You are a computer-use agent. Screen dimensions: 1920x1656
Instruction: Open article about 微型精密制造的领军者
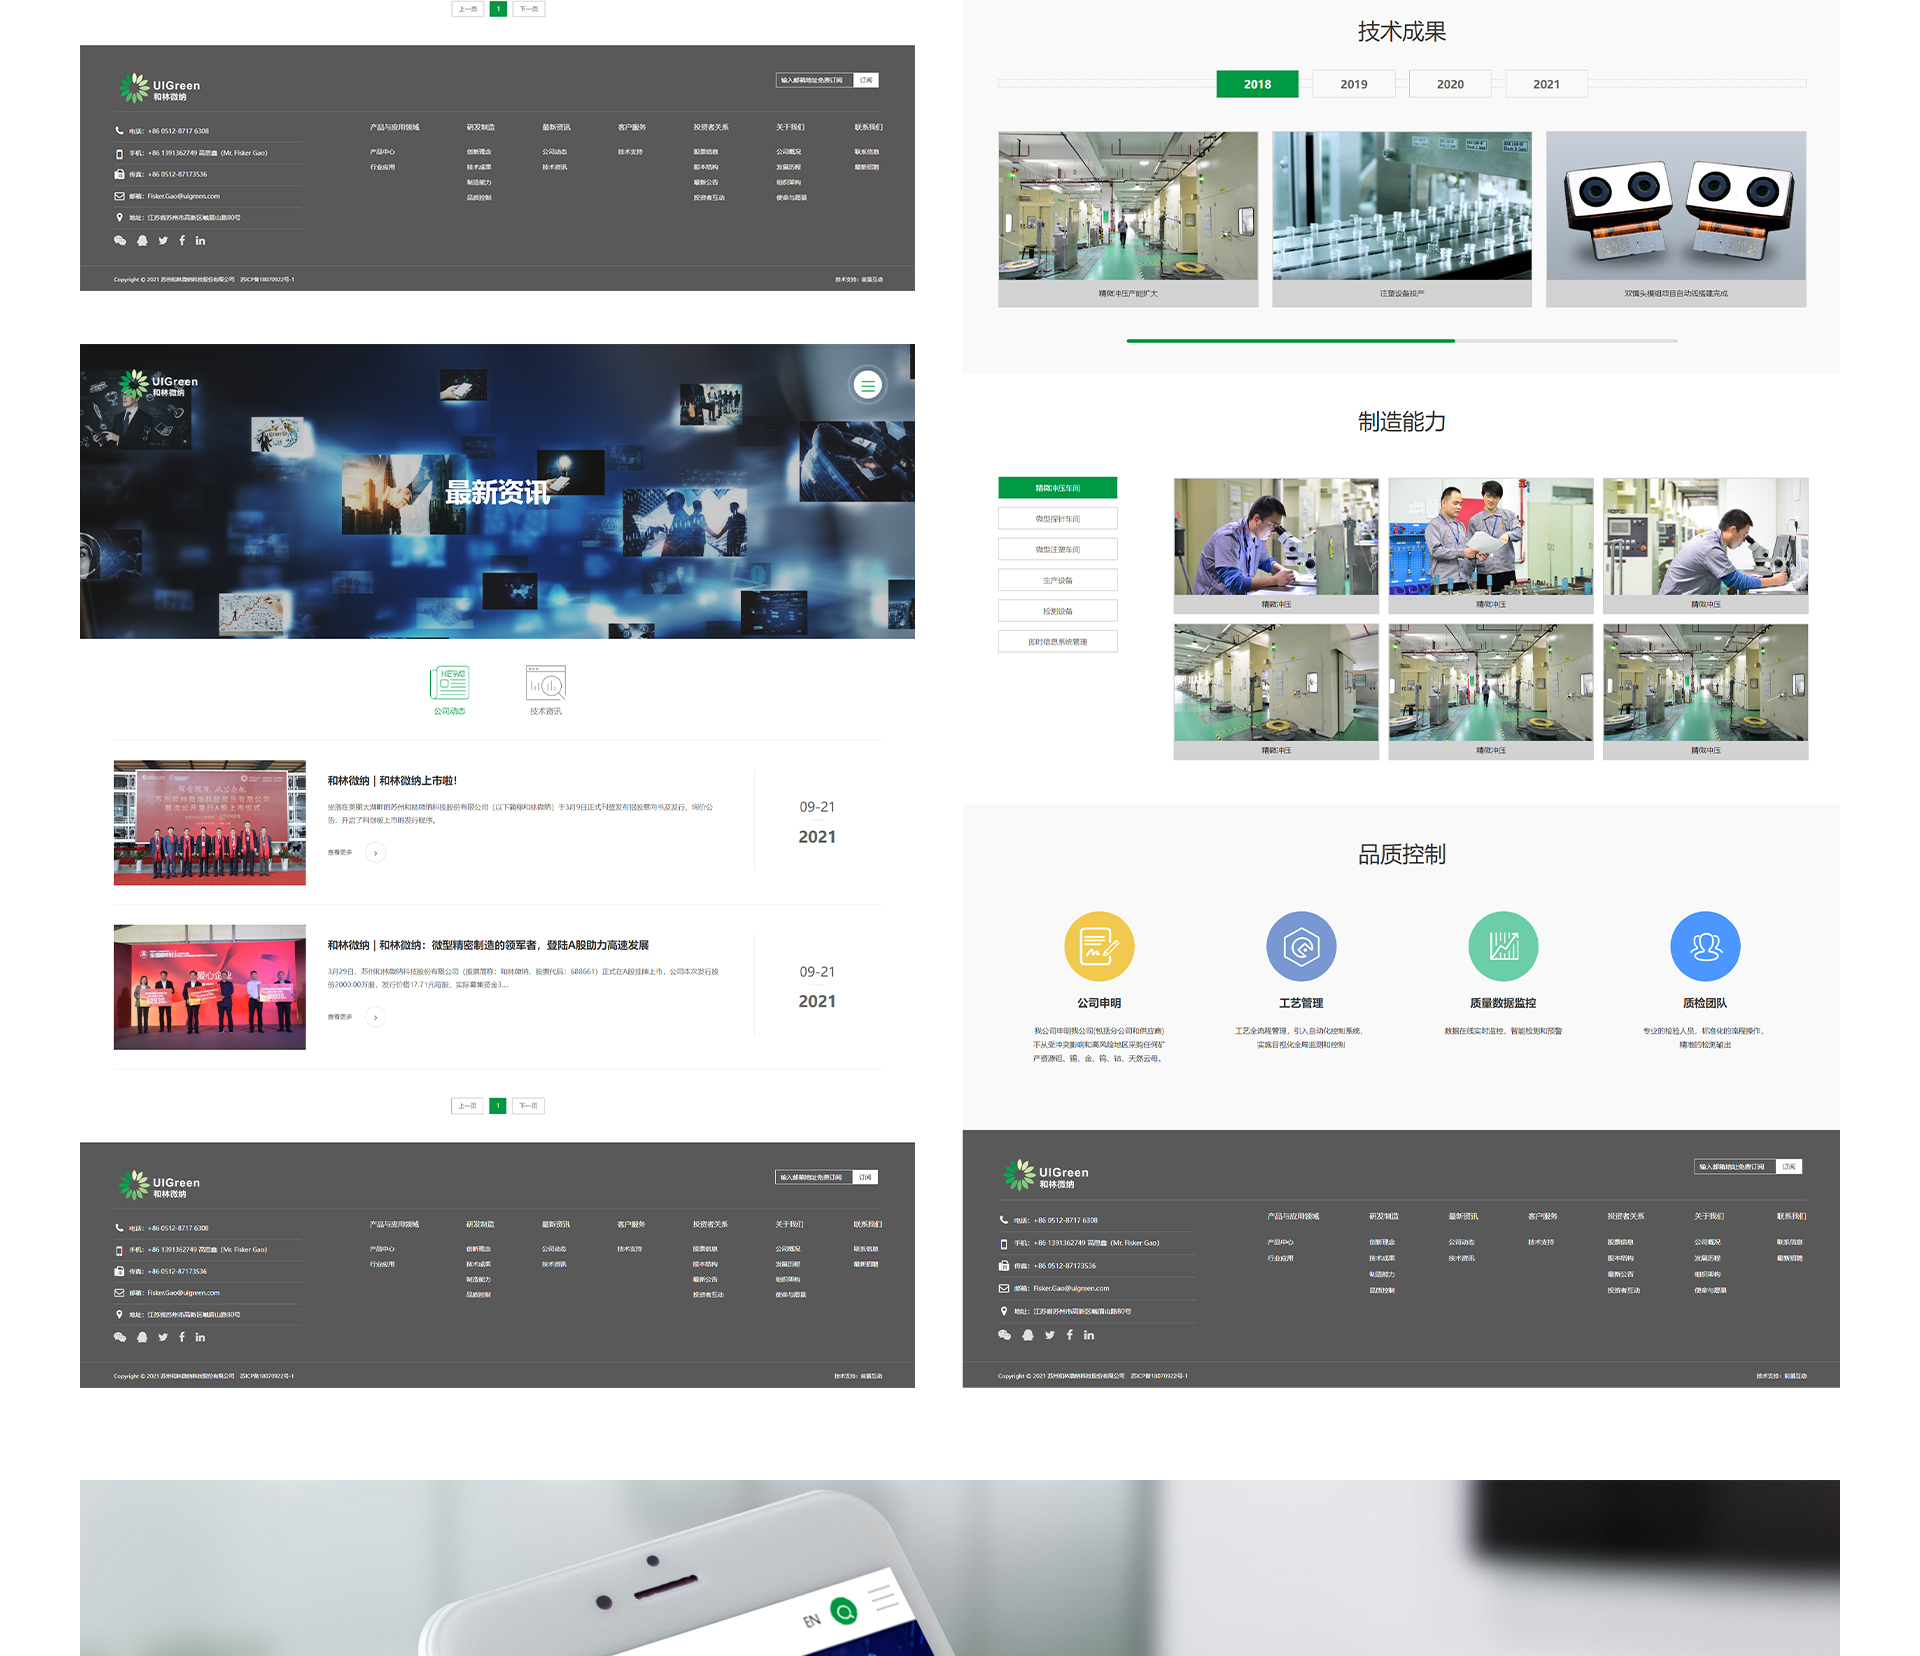488,945
